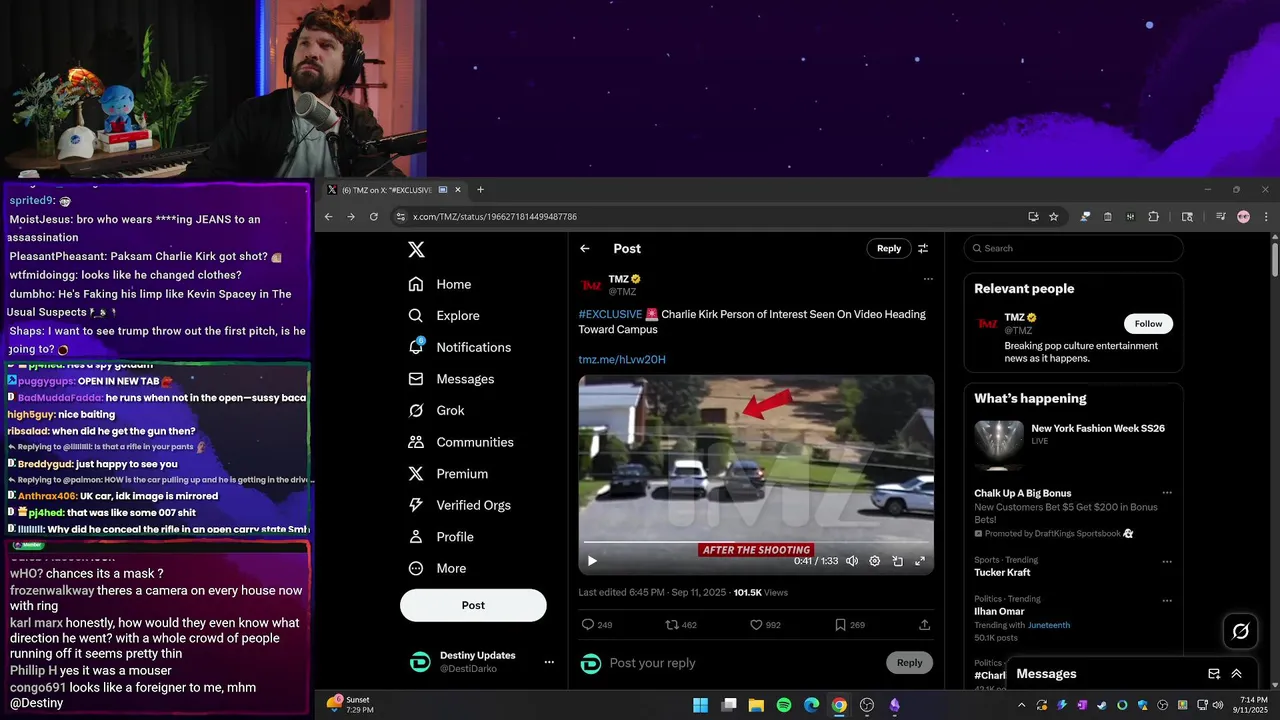
Task: Open Communities in X sidebar
Action: [461, 442]
